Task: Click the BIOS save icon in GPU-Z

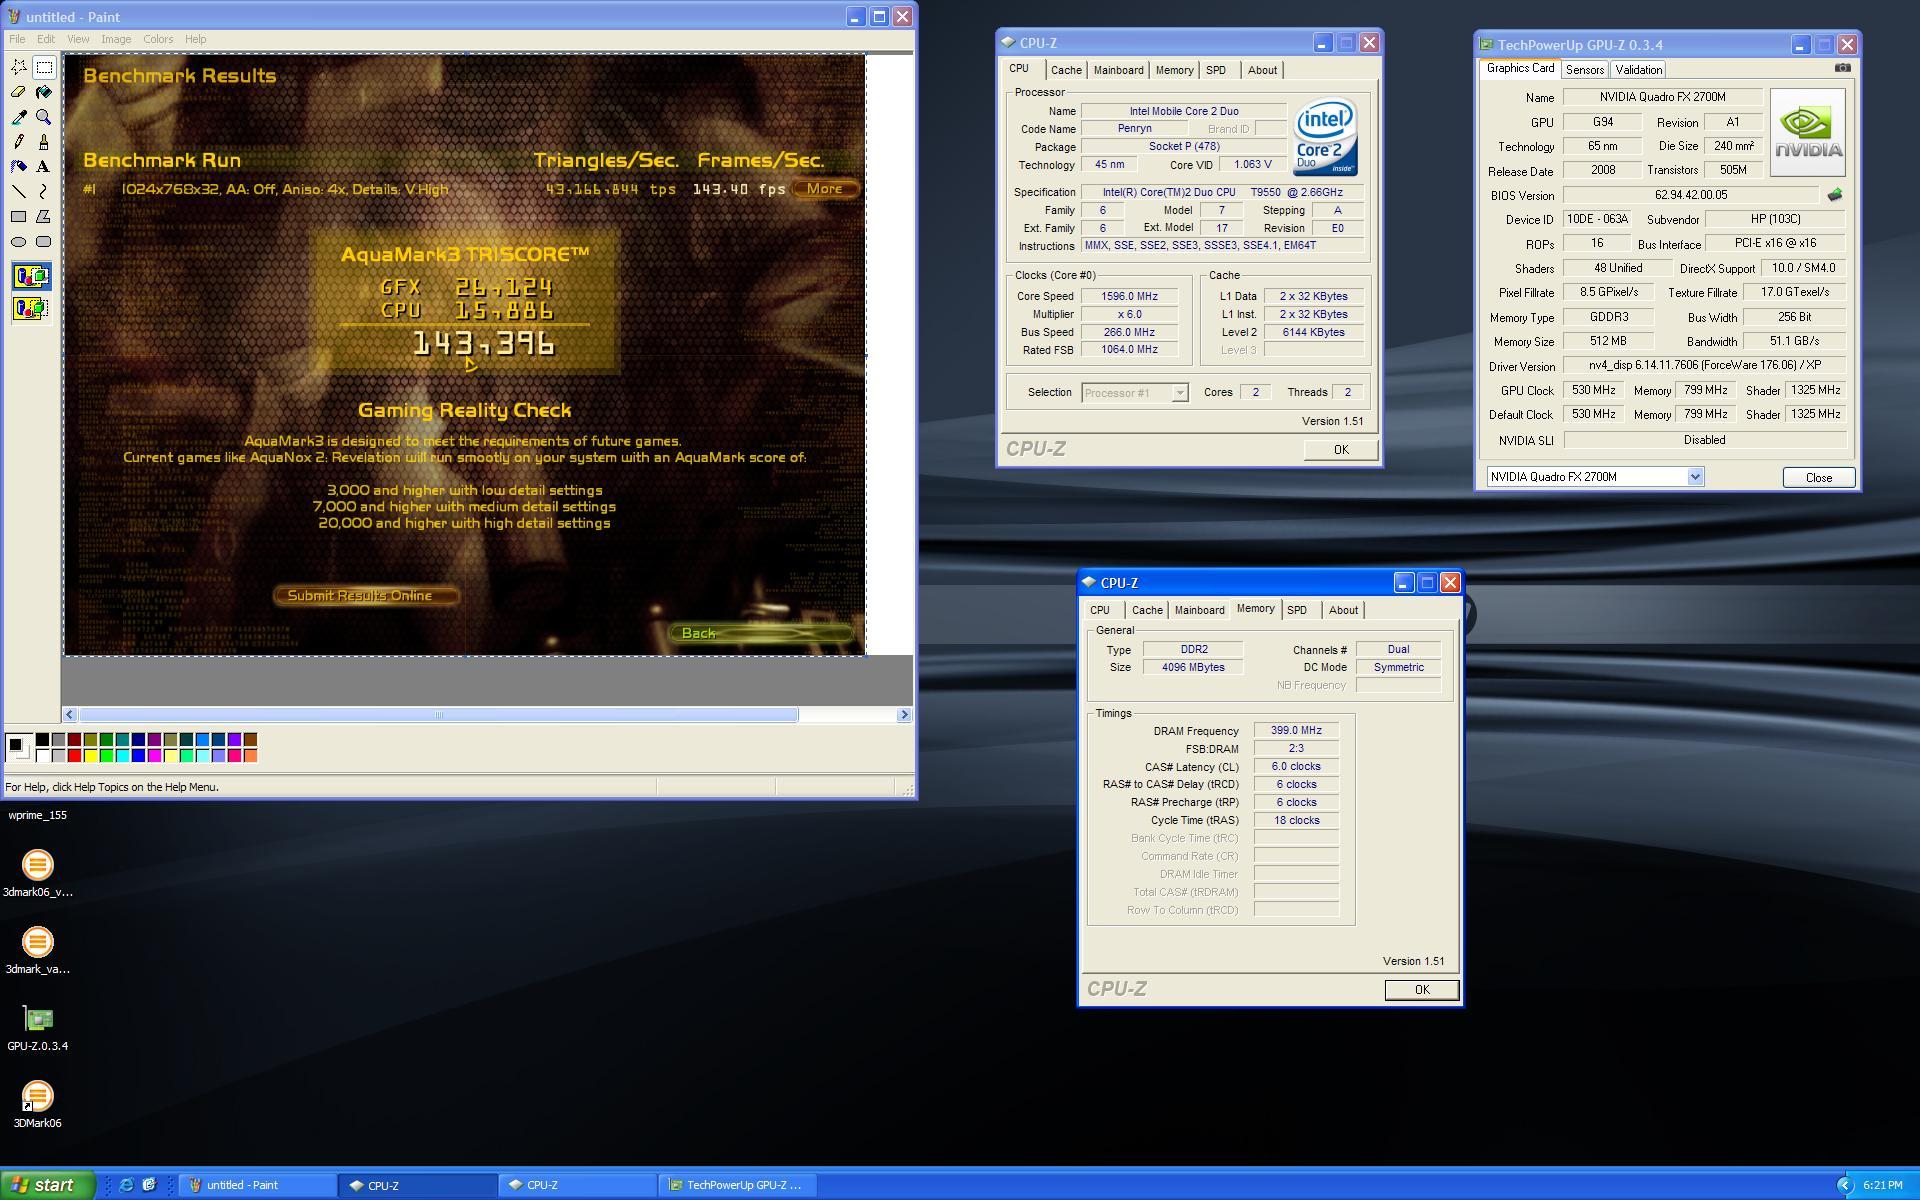Action: coord(1835,195)
